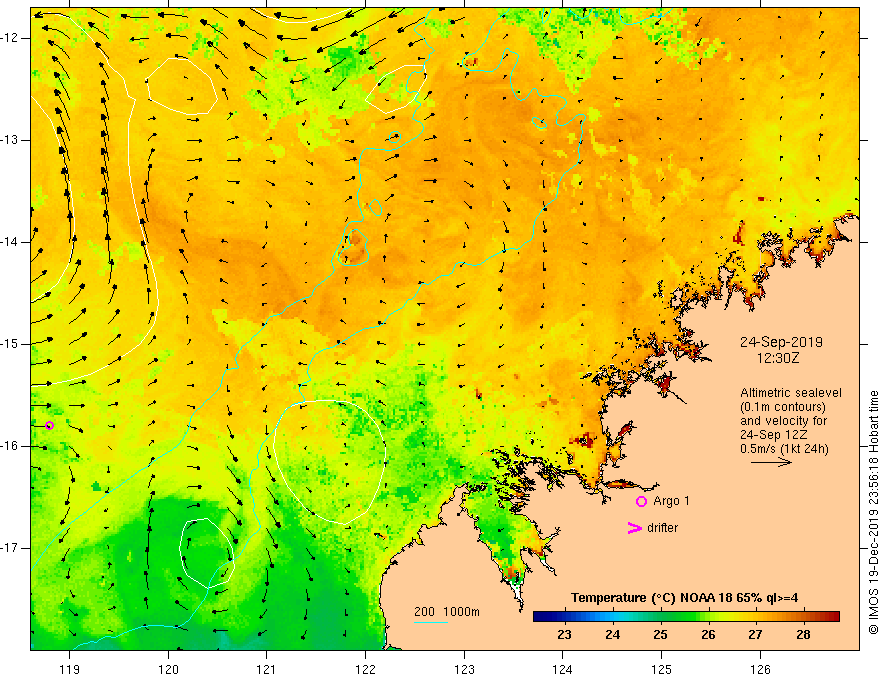Click longitude axis label 122
The image size is (880, 680).
[365, 669]
